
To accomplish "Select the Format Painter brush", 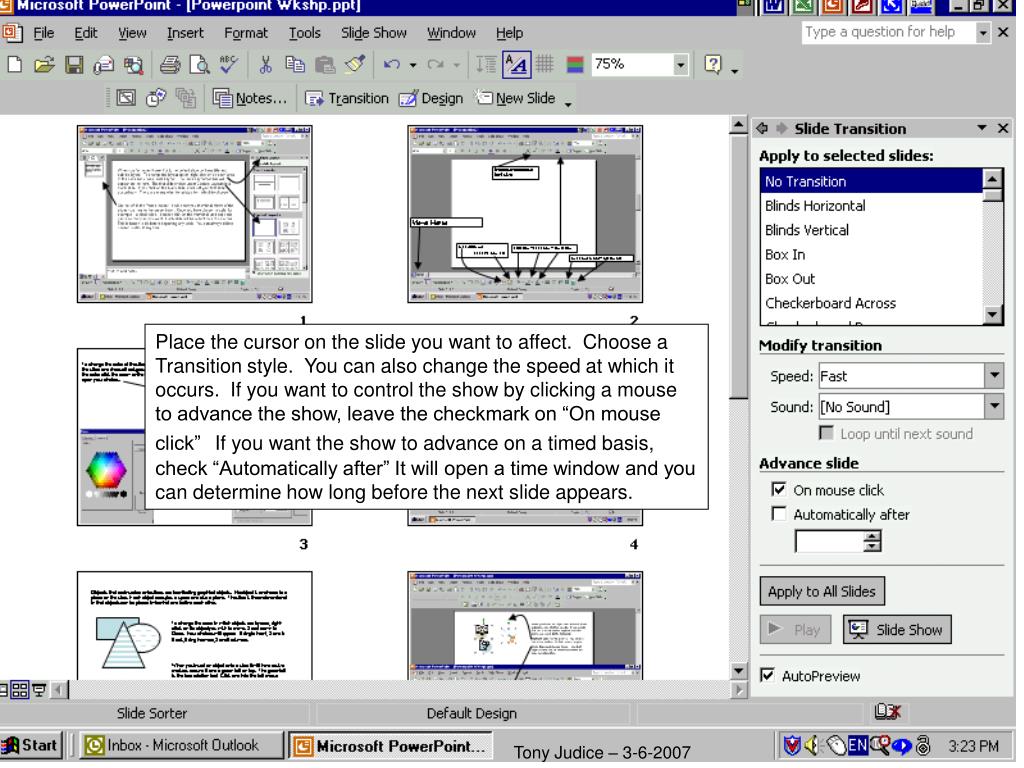I will (x=355, y=64).
